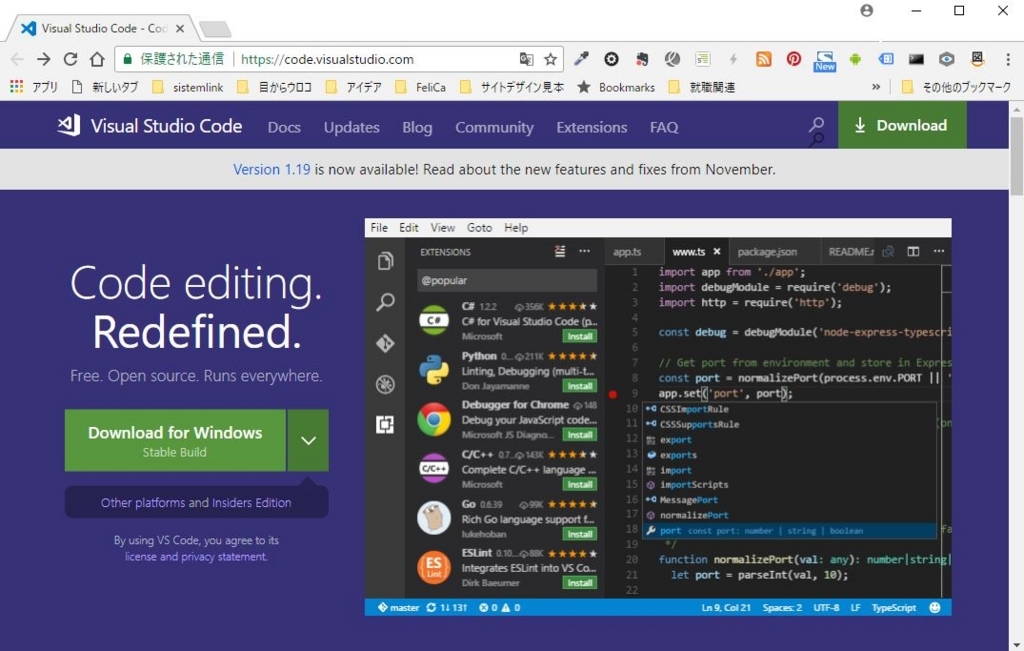Screen dimensions: 1024x651
Task: Click Download for Windows Stable Build
Action: (x=175, y=440)
